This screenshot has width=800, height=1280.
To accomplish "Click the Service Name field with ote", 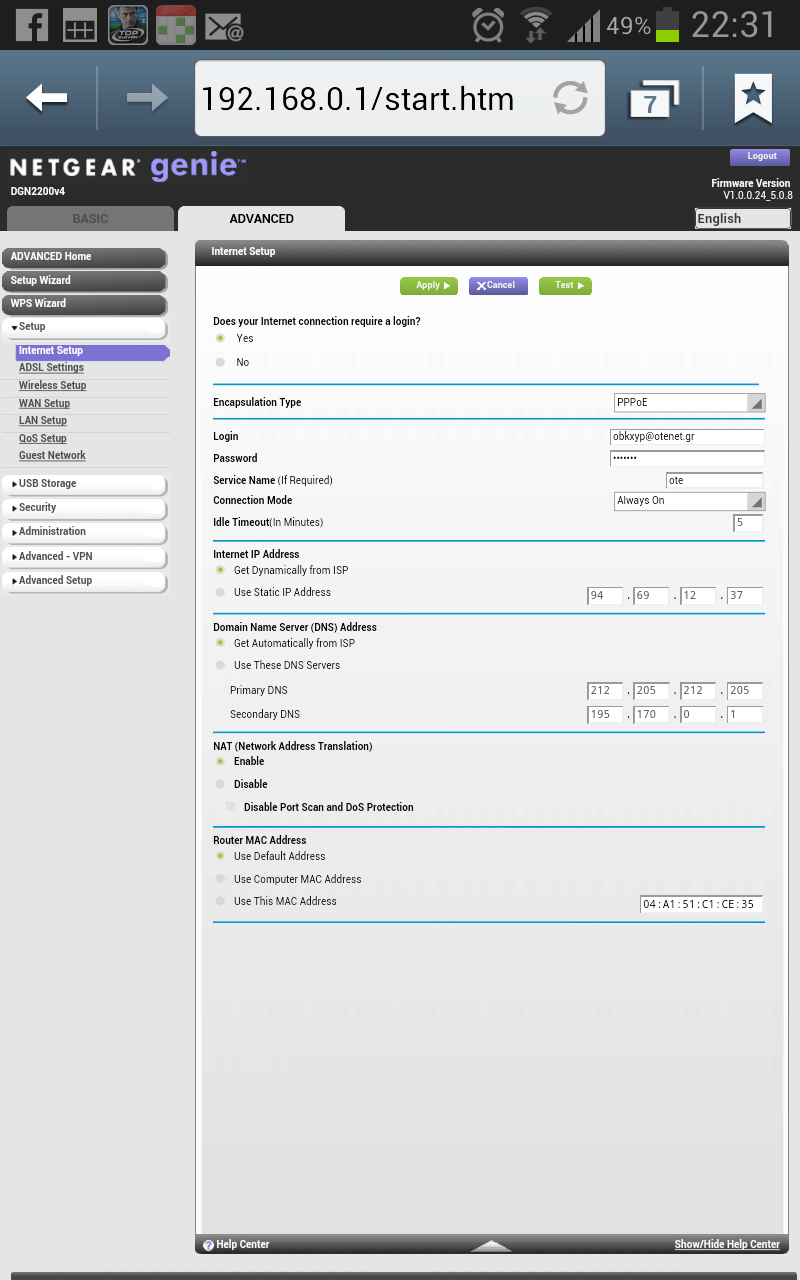I will (714, 481).
